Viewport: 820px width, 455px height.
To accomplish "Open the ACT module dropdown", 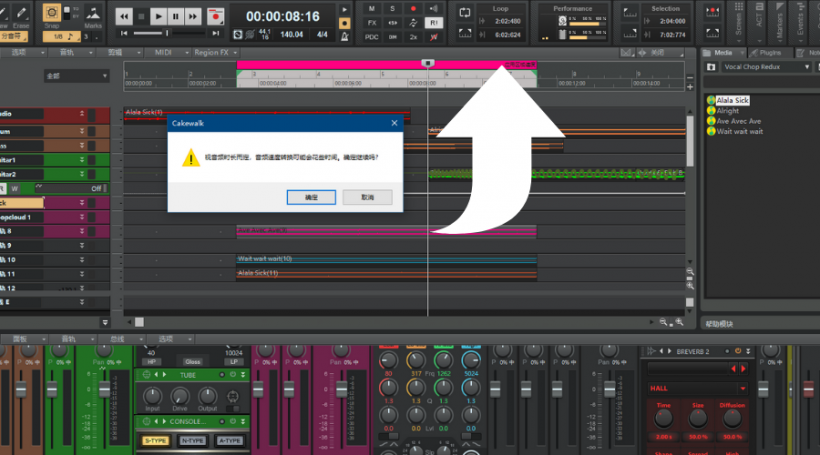I will 759,40.
